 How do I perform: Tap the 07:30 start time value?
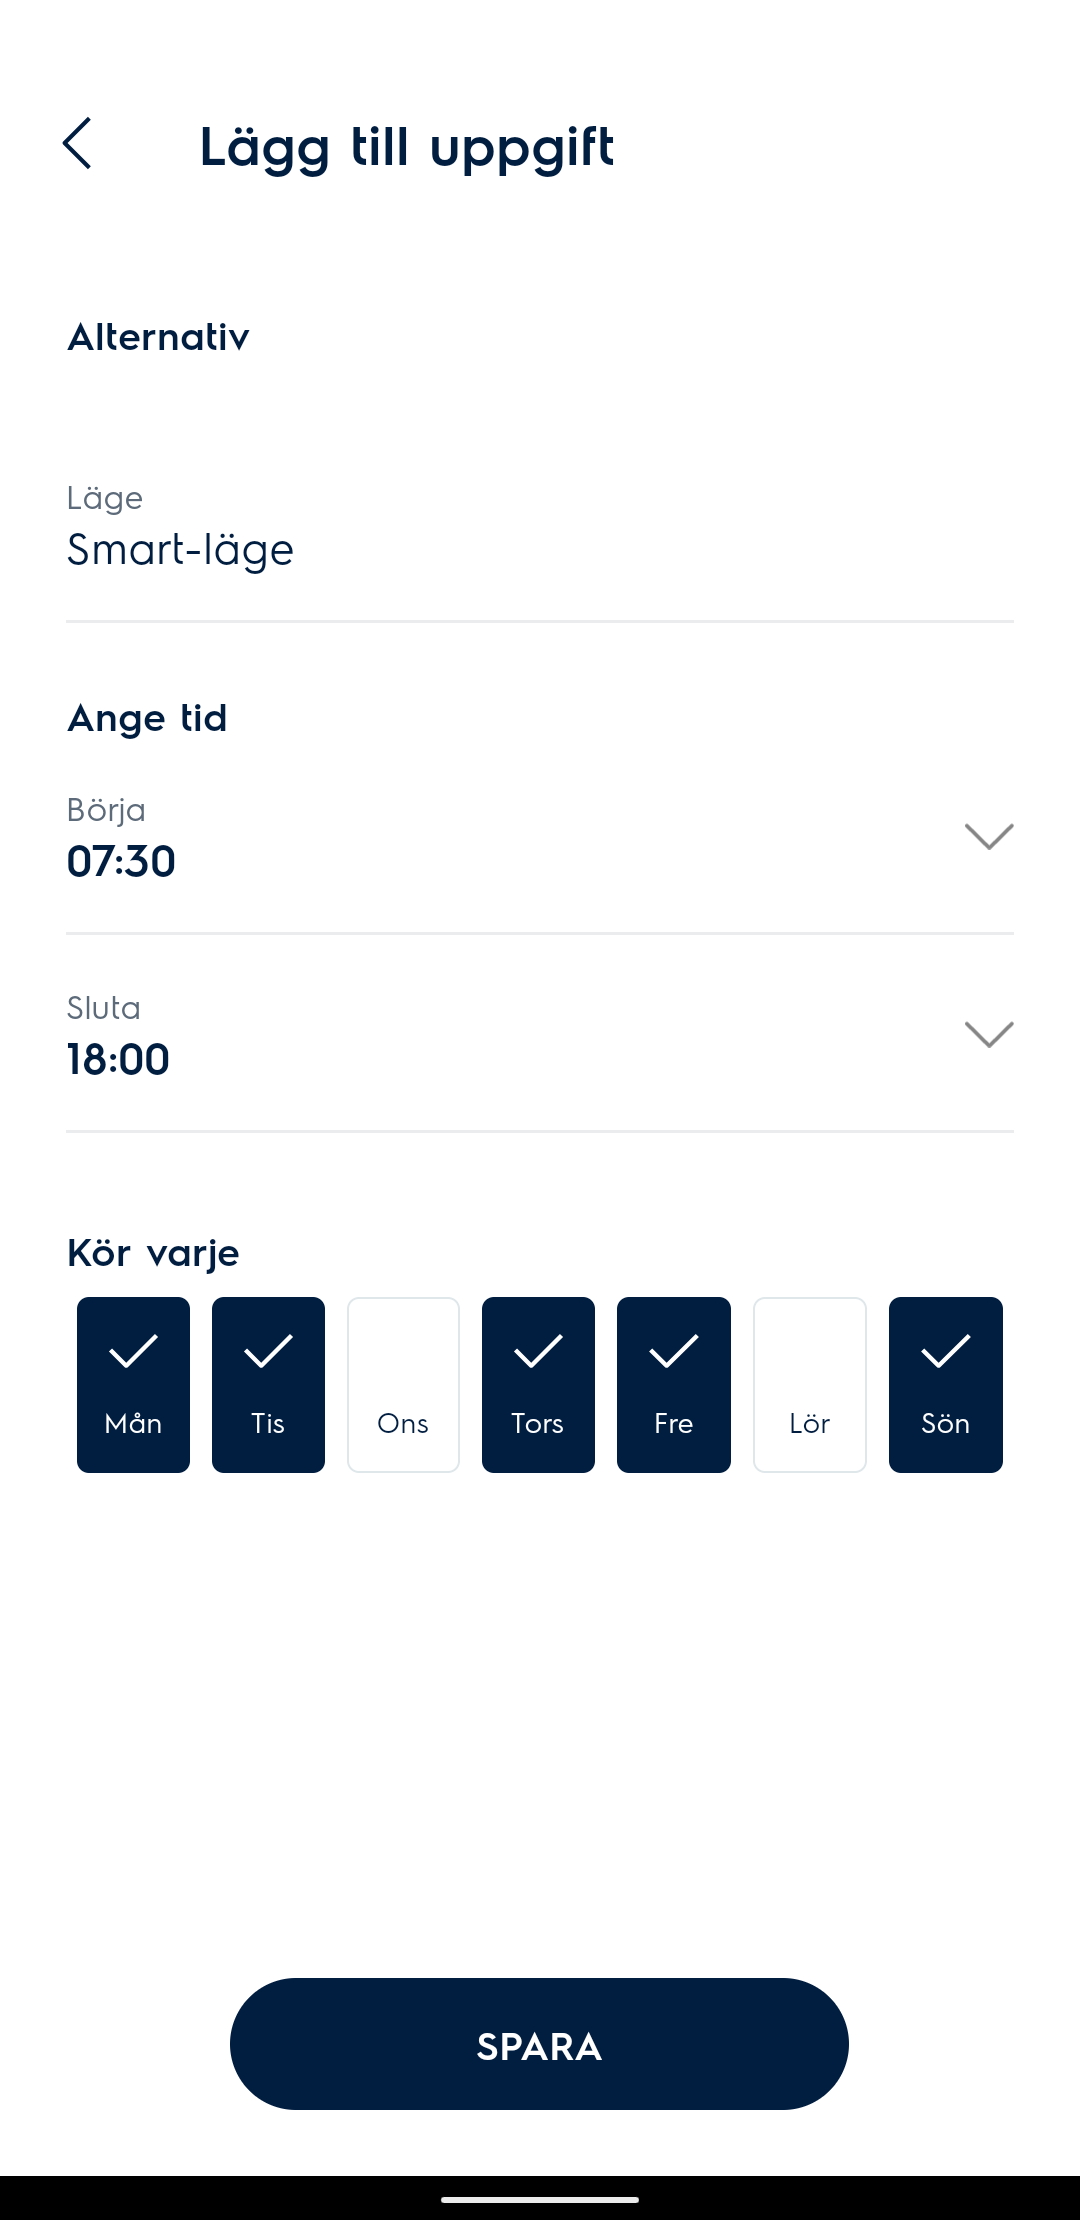(x=121, y=862)
